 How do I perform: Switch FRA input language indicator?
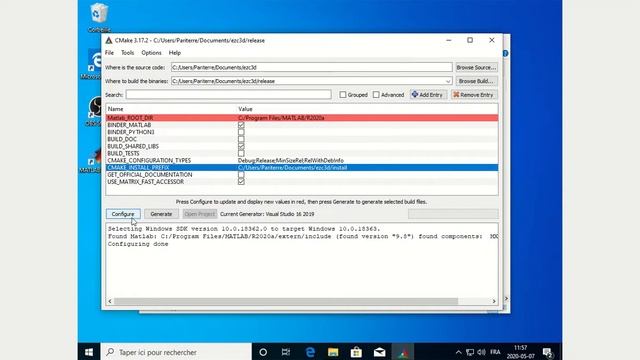(495, 352)
